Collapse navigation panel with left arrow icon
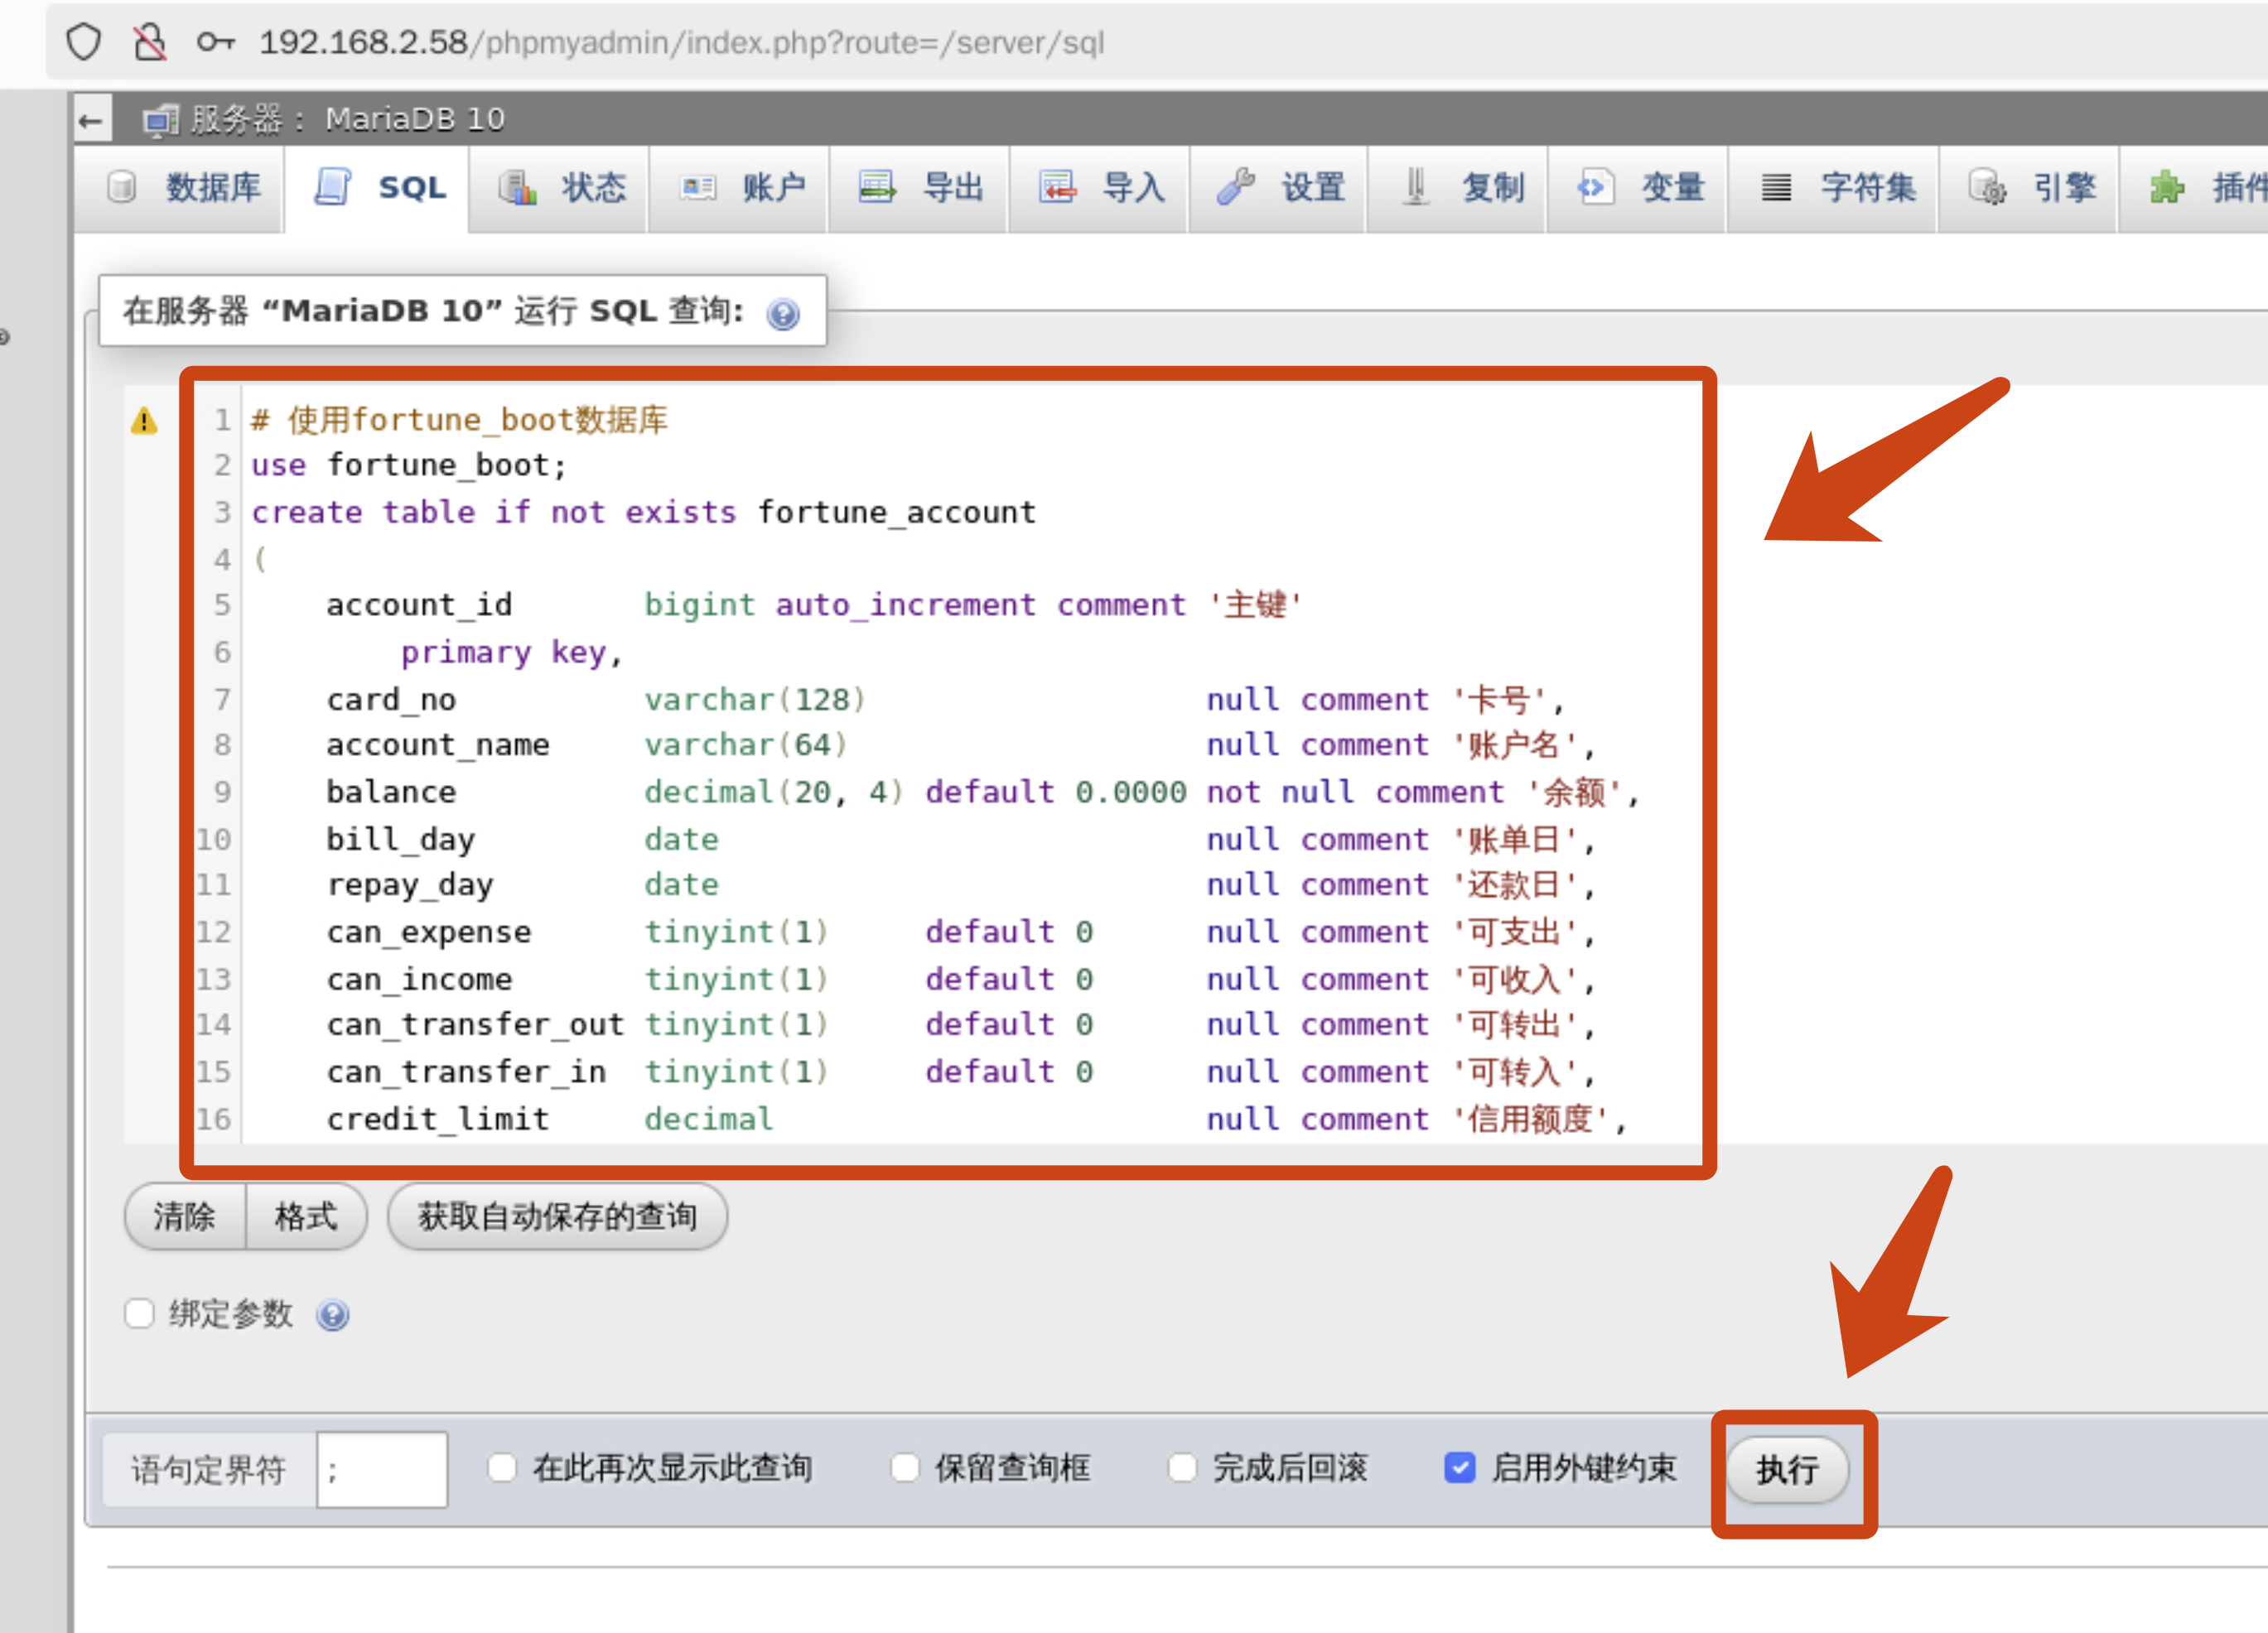 tap(91, 121)
